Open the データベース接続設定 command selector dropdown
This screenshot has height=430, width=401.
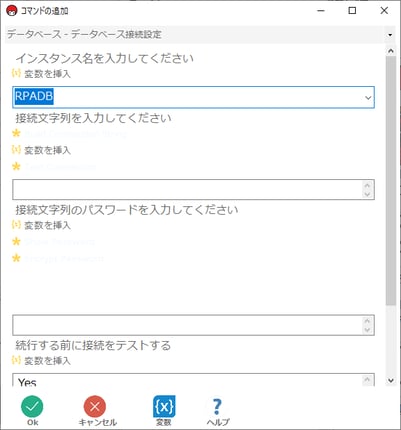click(390, 35)
